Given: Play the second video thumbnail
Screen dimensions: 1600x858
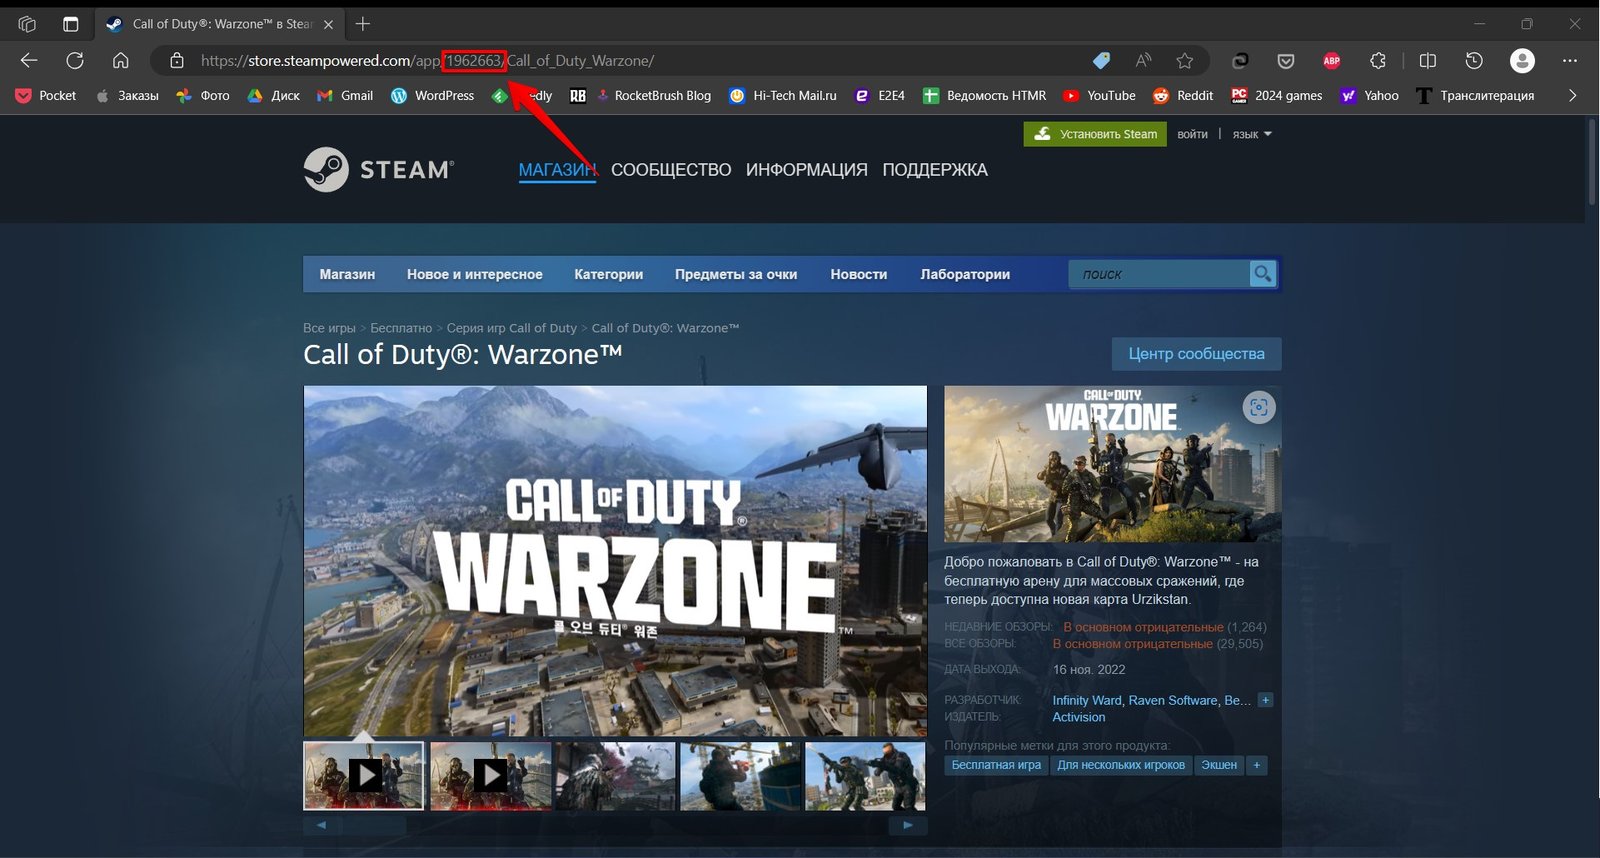Looking at the screenshot, I should click(490, 775).
